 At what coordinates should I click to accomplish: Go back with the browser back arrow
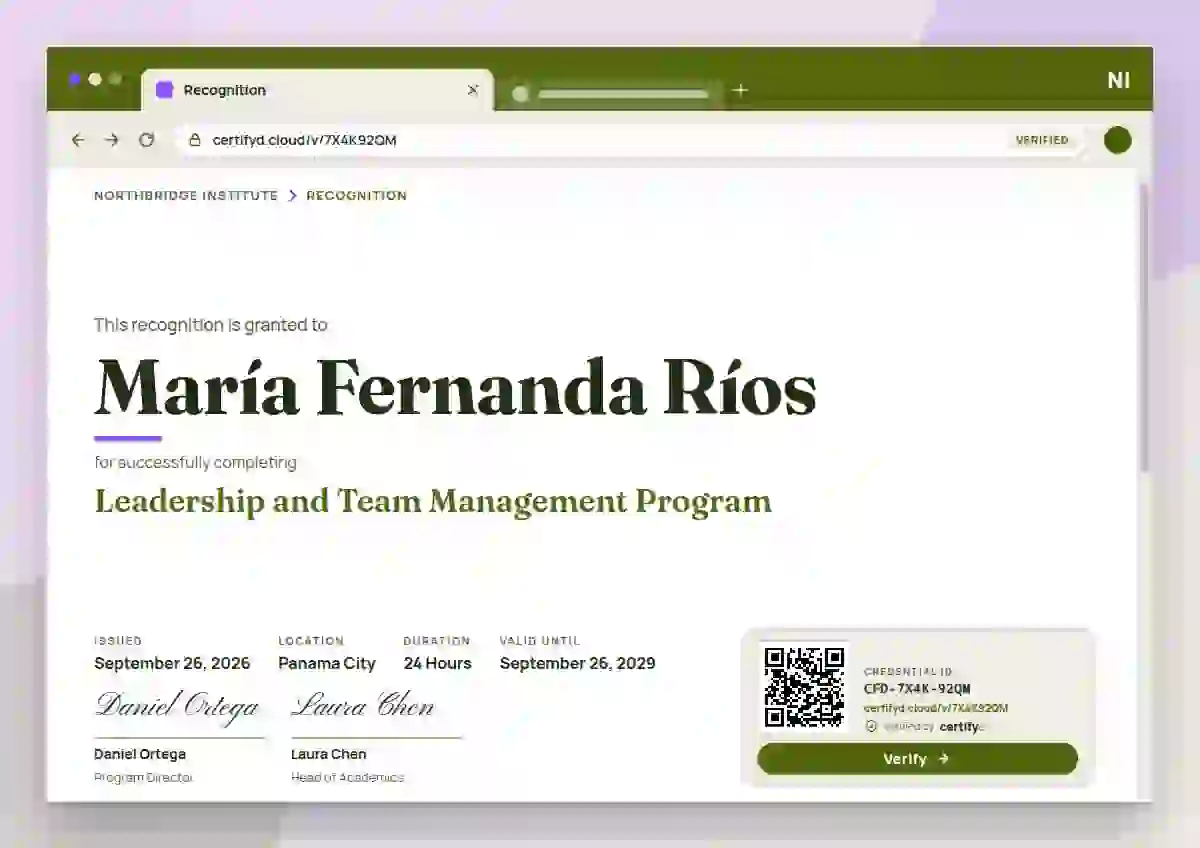(x=78, y=140)
